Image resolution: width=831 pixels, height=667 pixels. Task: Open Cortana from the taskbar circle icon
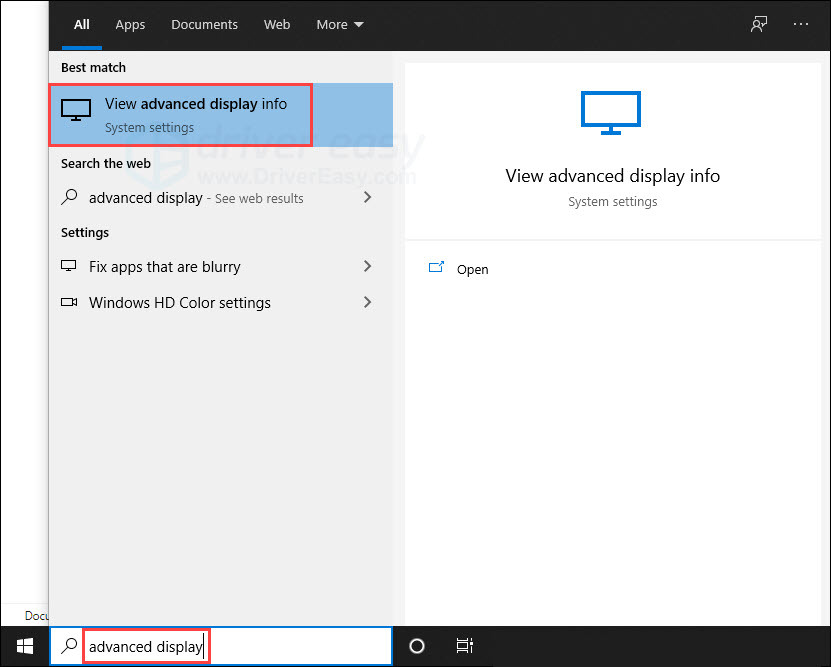[417, 646]
